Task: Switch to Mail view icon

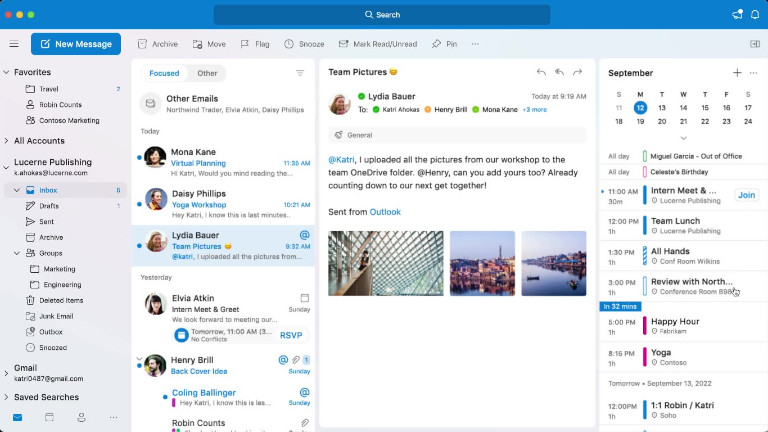Action: coord(17,418)
